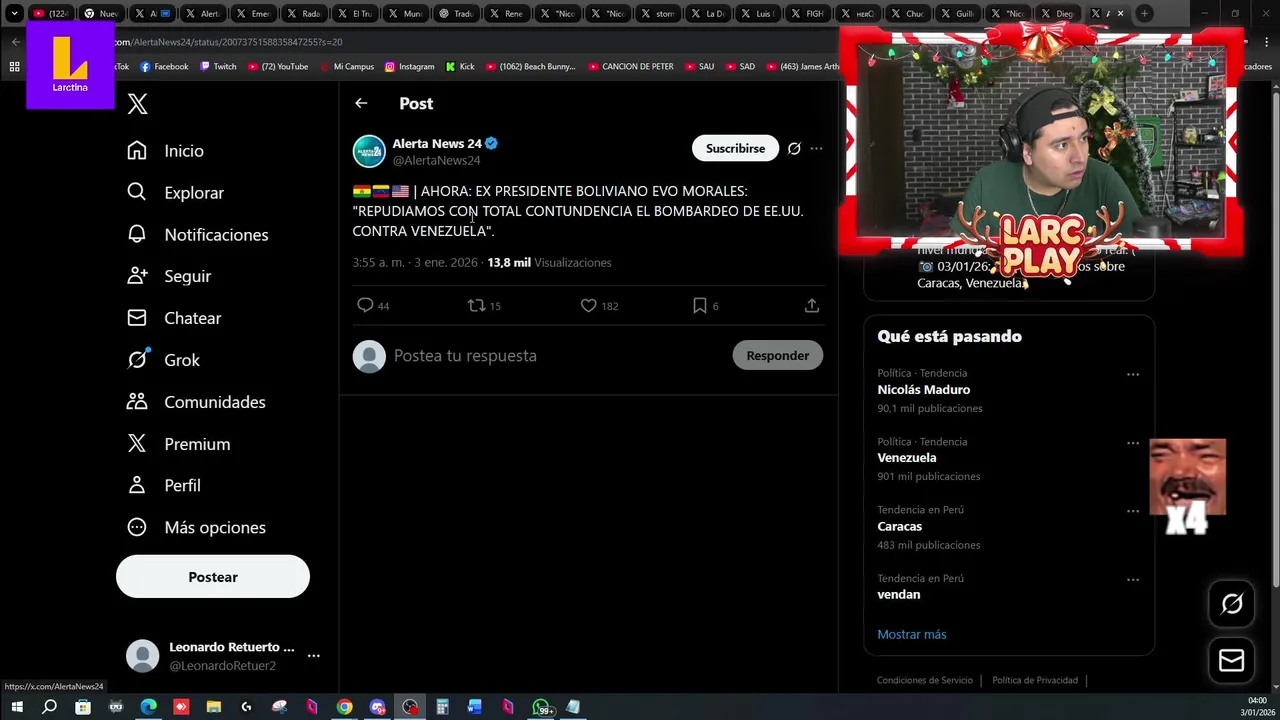Image resolution: width=1280 pixels, height=720 pixels.
Task: Open Google Chrome from taskbar
Action: click(x=344, y=707)
